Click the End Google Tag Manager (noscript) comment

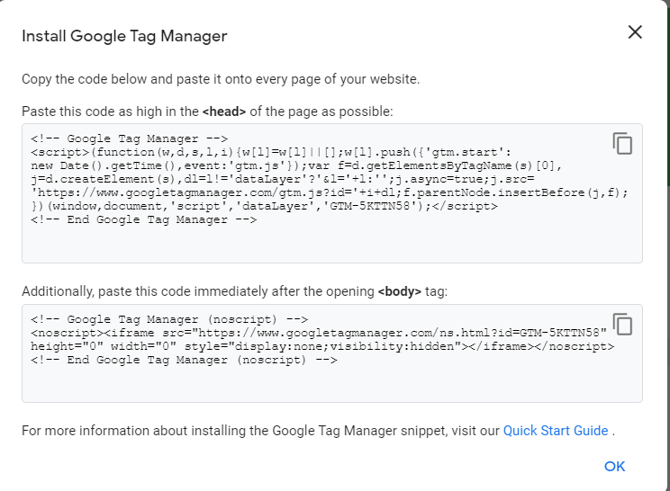pos(185,360)
